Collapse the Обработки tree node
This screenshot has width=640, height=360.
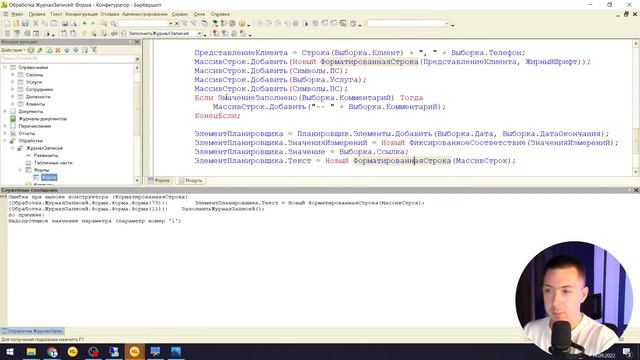tap(5, 141)
